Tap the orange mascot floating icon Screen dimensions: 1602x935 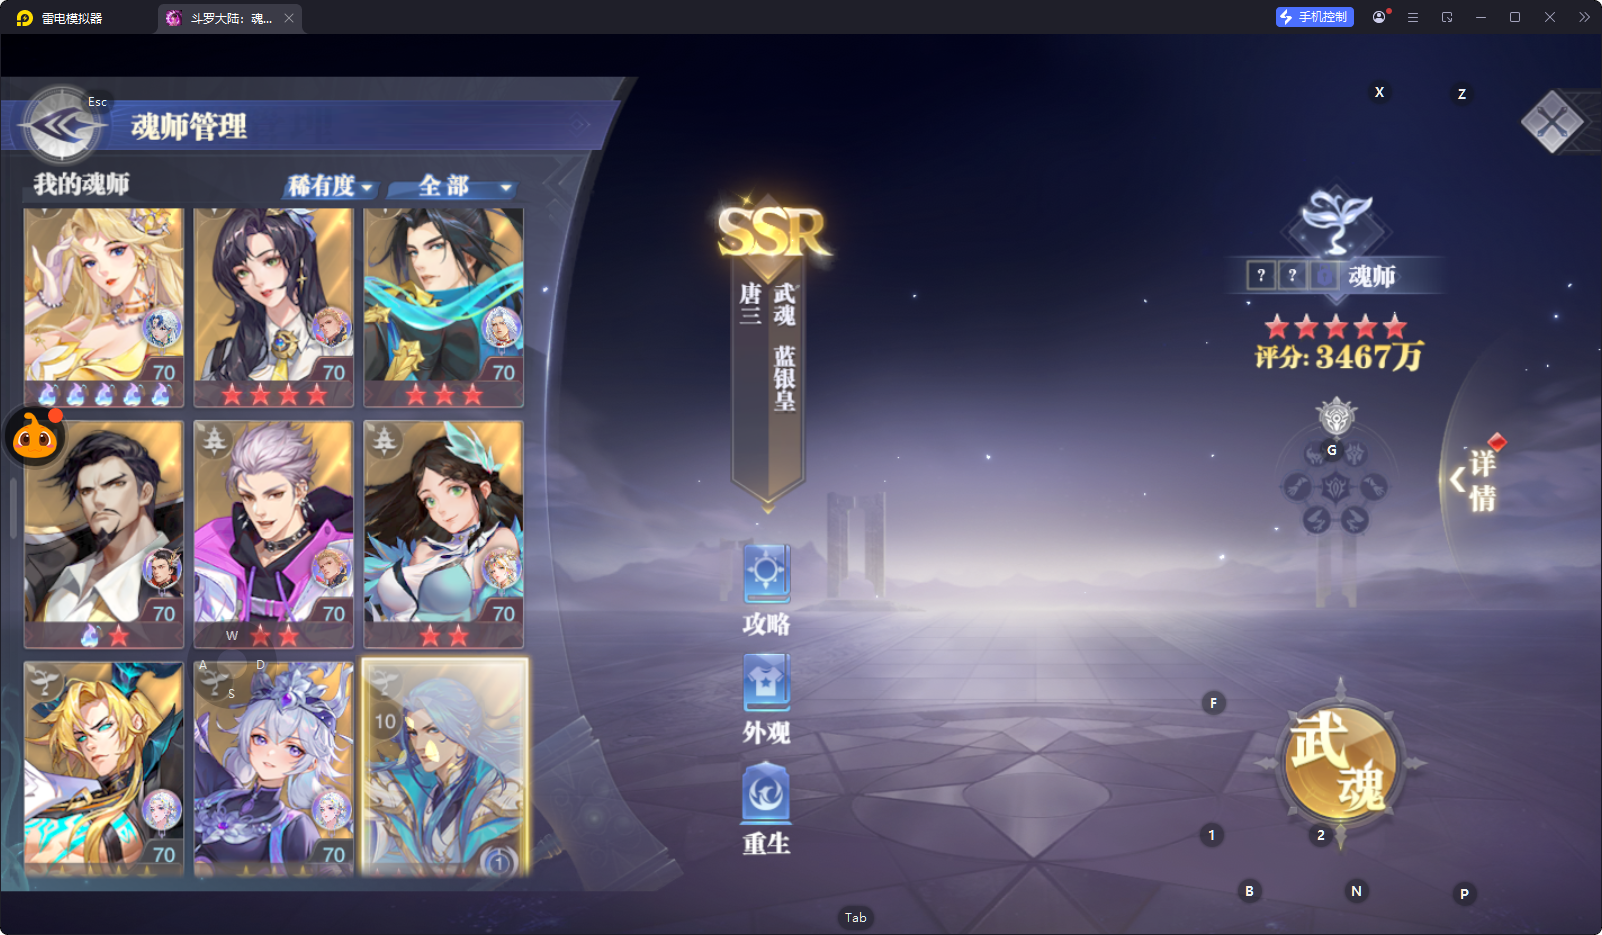coord(36,436)
